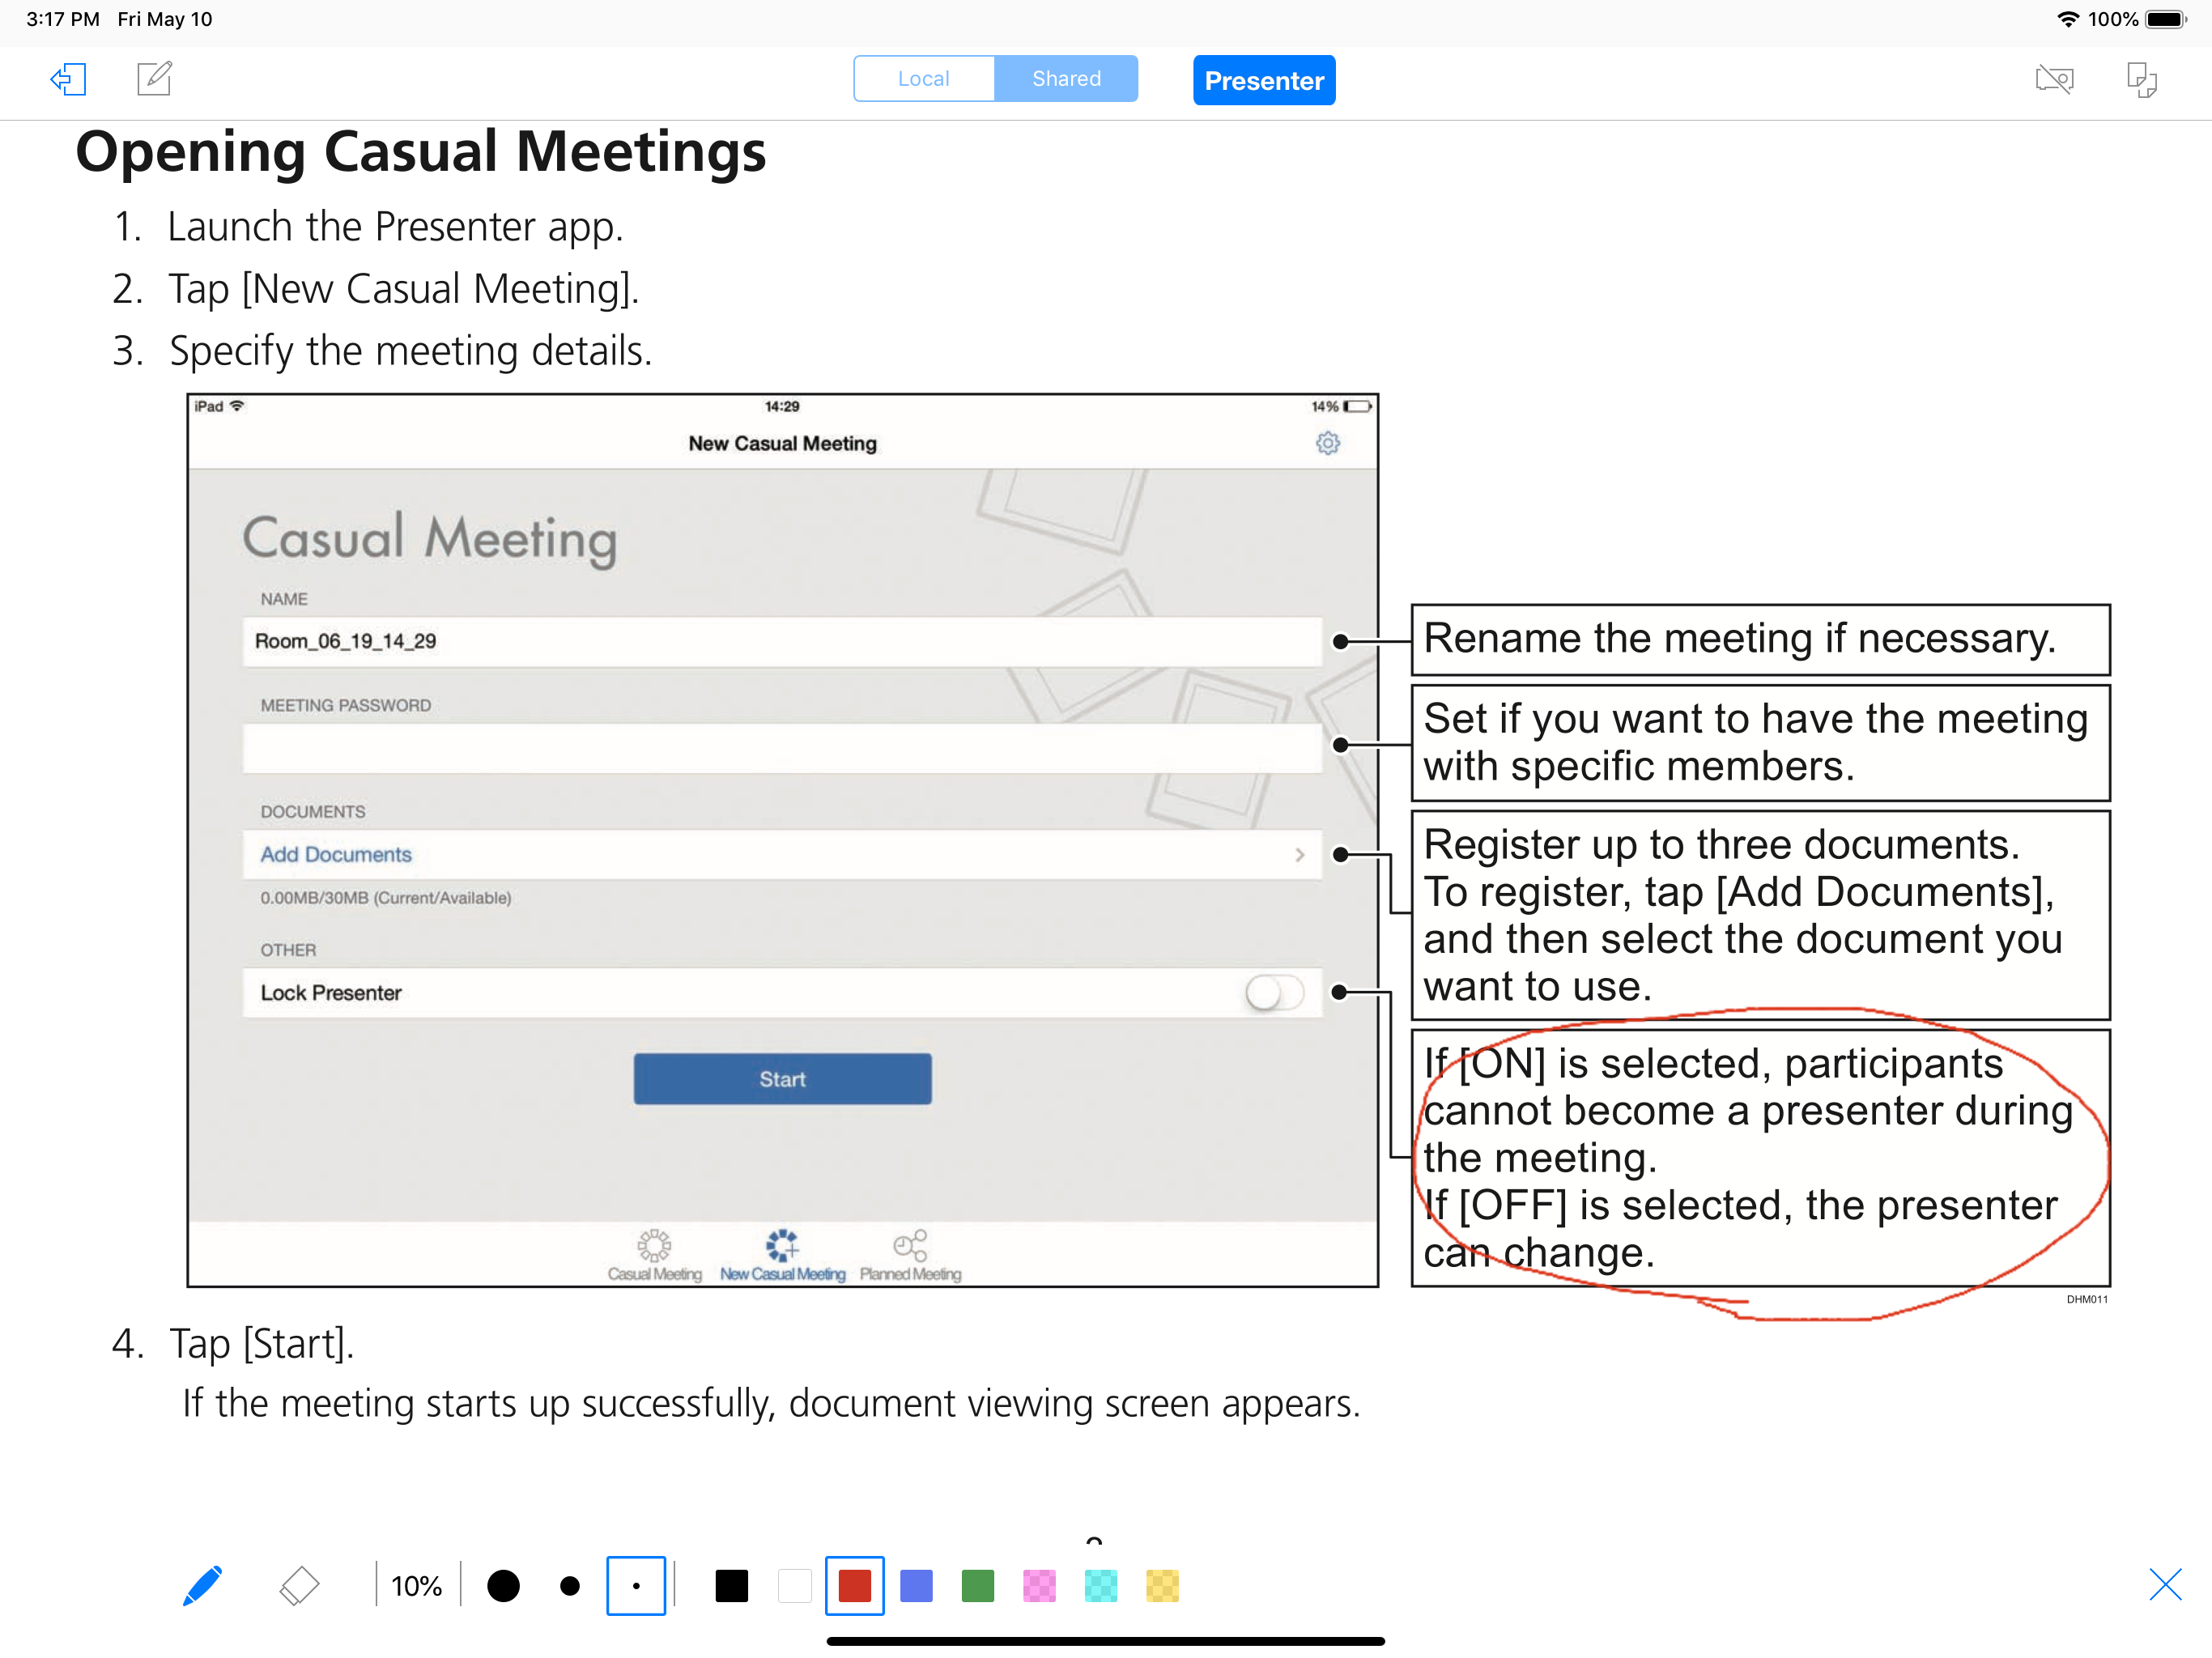Screen dimensions: 2212x1658
Task: Tap the blue Start button
Action: (782, 1079)
